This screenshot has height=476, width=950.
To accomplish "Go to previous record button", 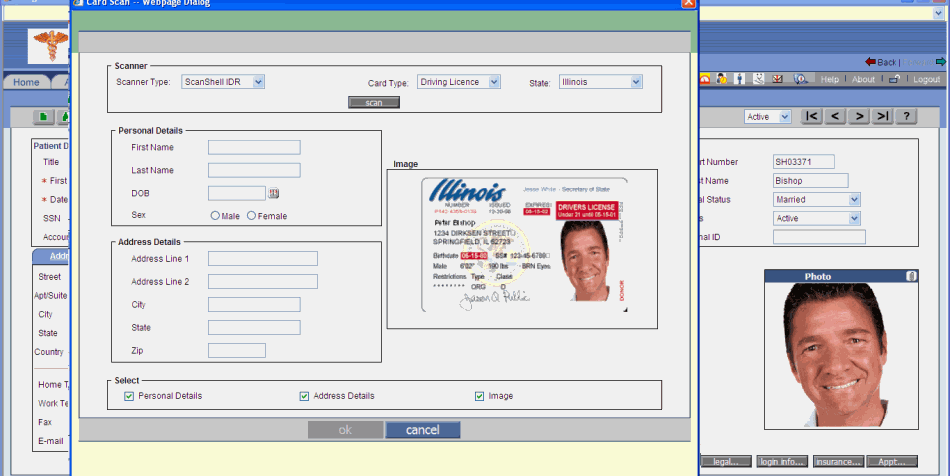I will 835,116.
